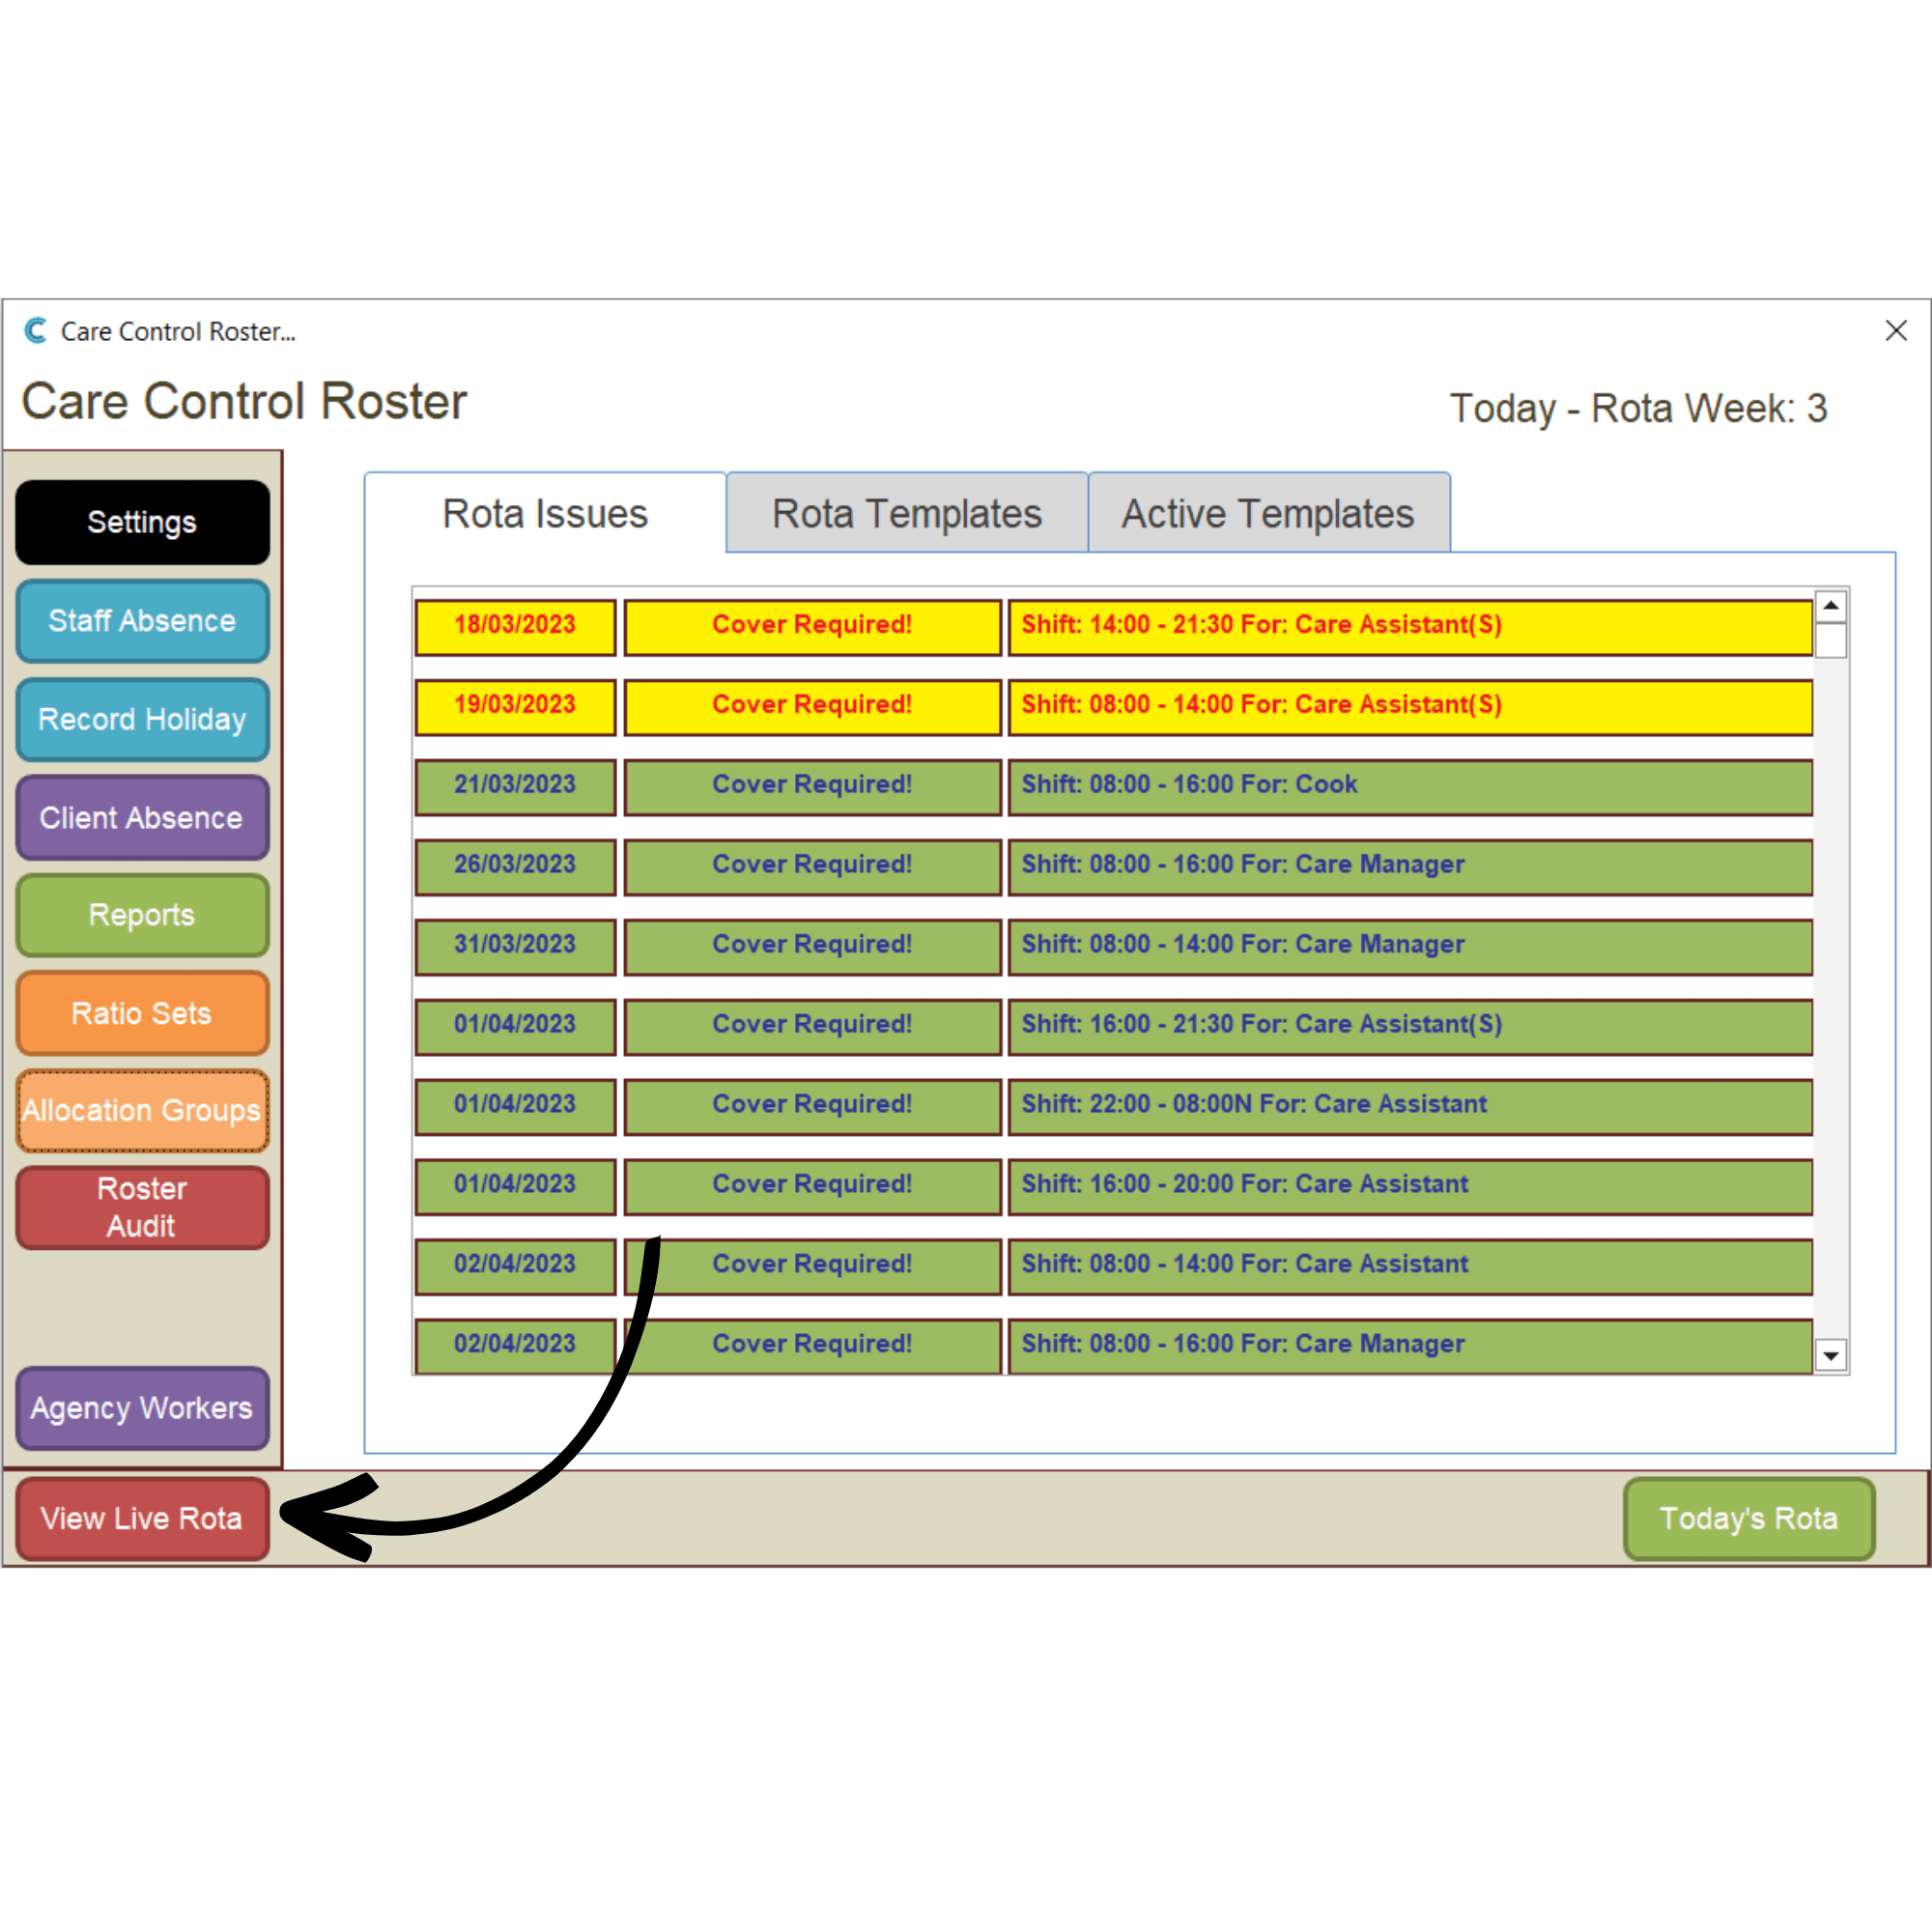Image resolution: width=1932 pixels, height=1932 pixels.
Task: Click the Cook shift entry for 21/03/2023
Action: [1408, 786]
